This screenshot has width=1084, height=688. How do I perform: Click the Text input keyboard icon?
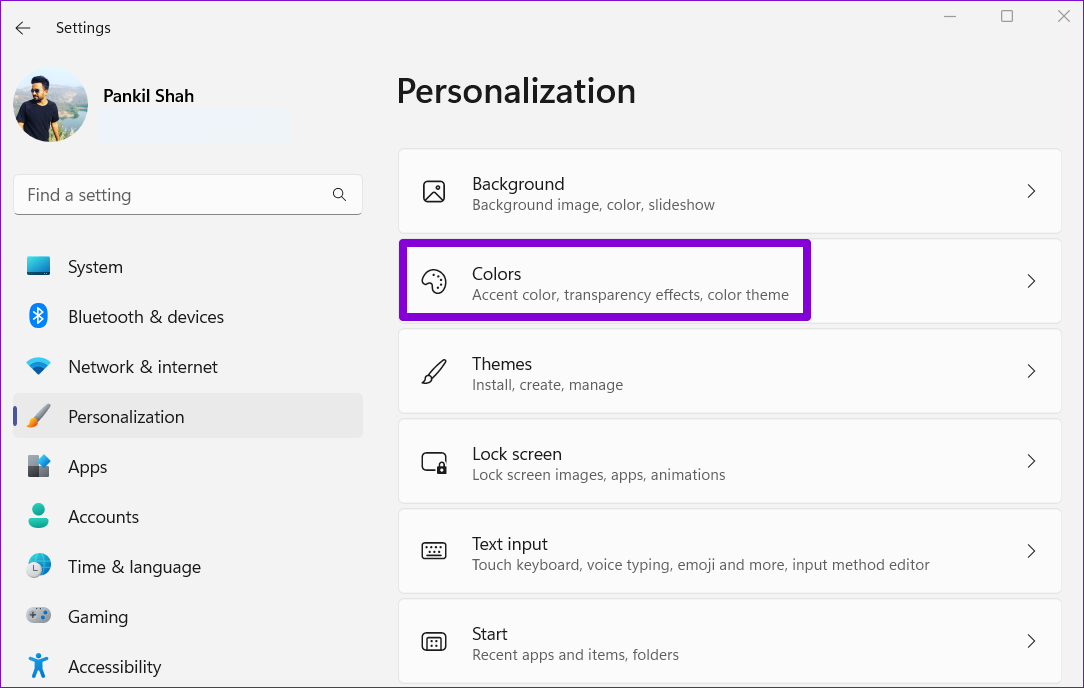[x=434, y=551]
